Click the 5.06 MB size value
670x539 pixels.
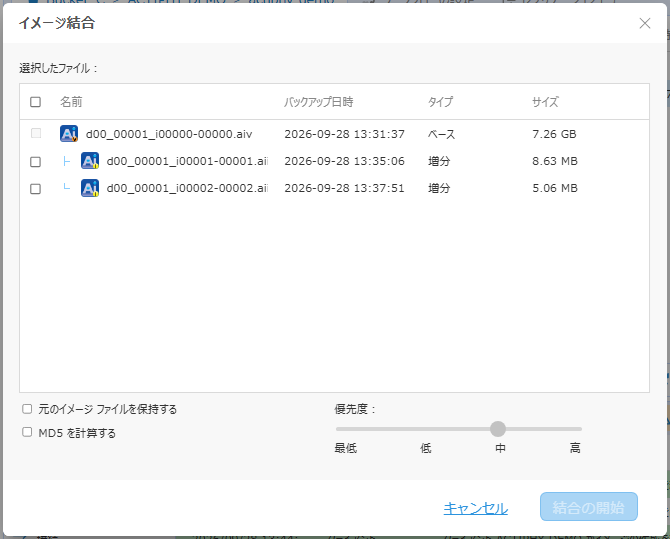pos(555,188)
